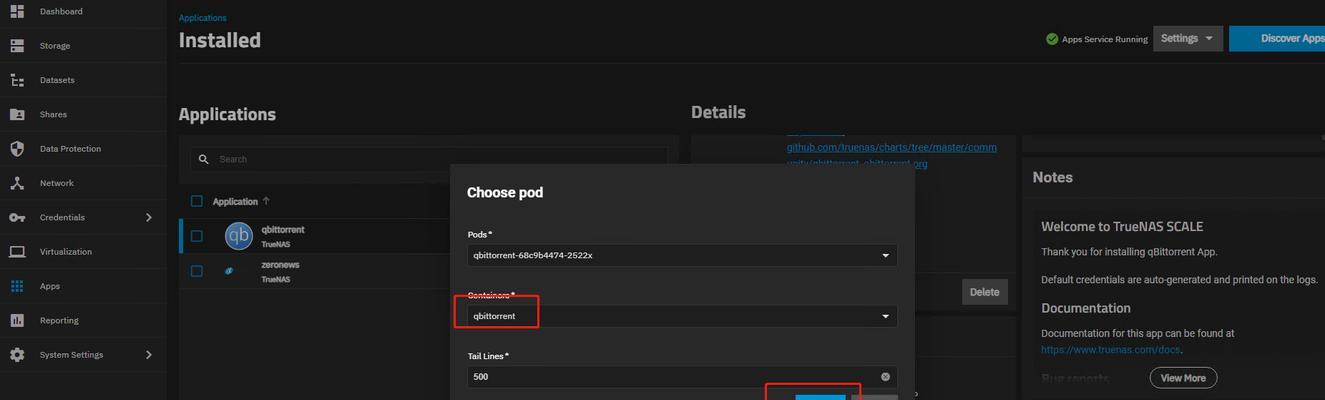Click the Application column header

pyautogui.click(x=235, y=201)
